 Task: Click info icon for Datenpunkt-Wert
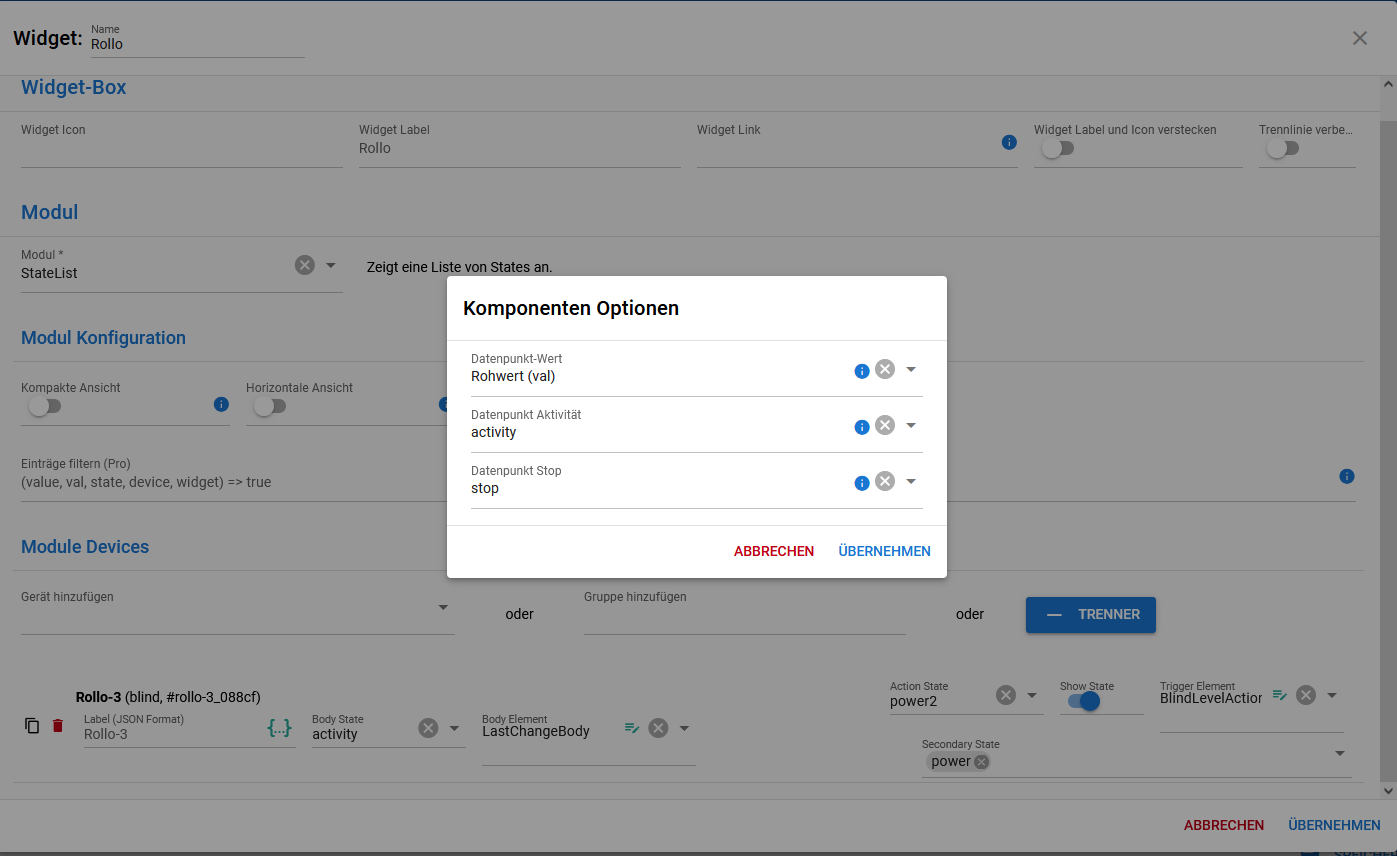[861, 371]
